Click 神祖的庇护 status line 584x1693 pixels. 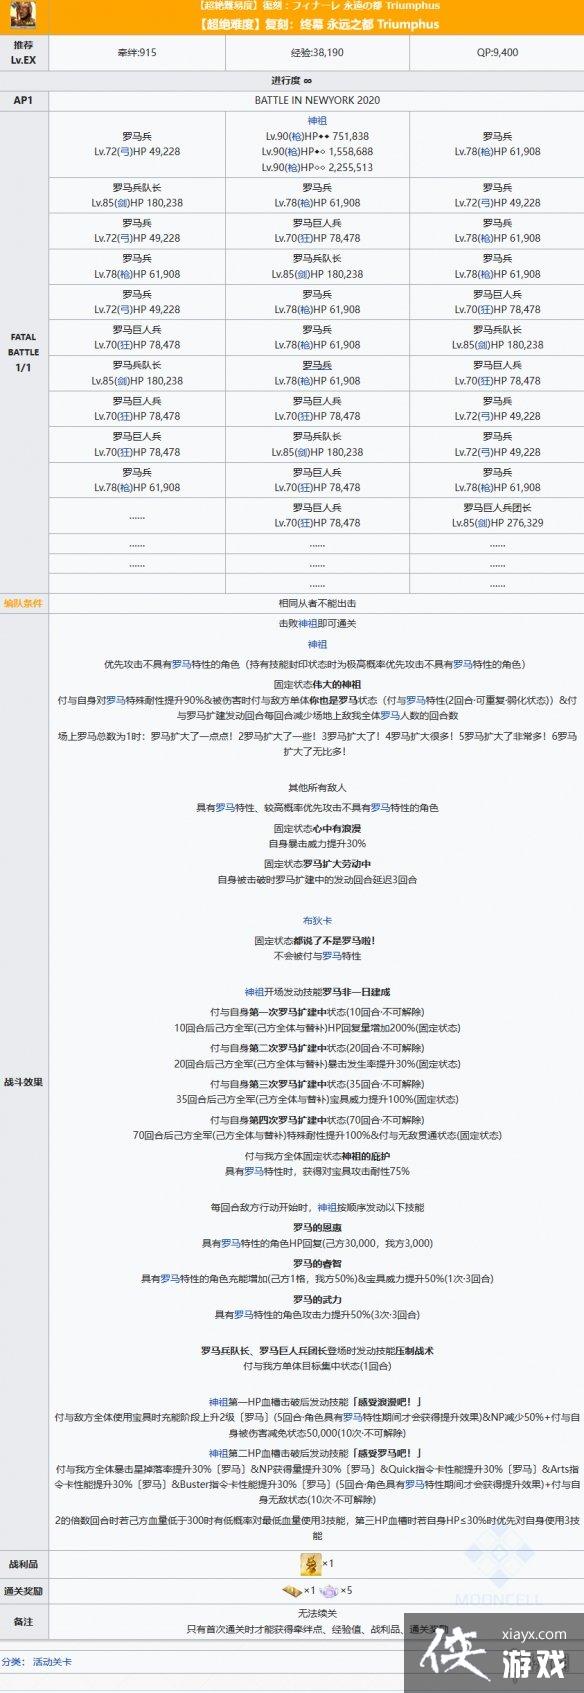pyautogui.click(x=317, y=1156)
